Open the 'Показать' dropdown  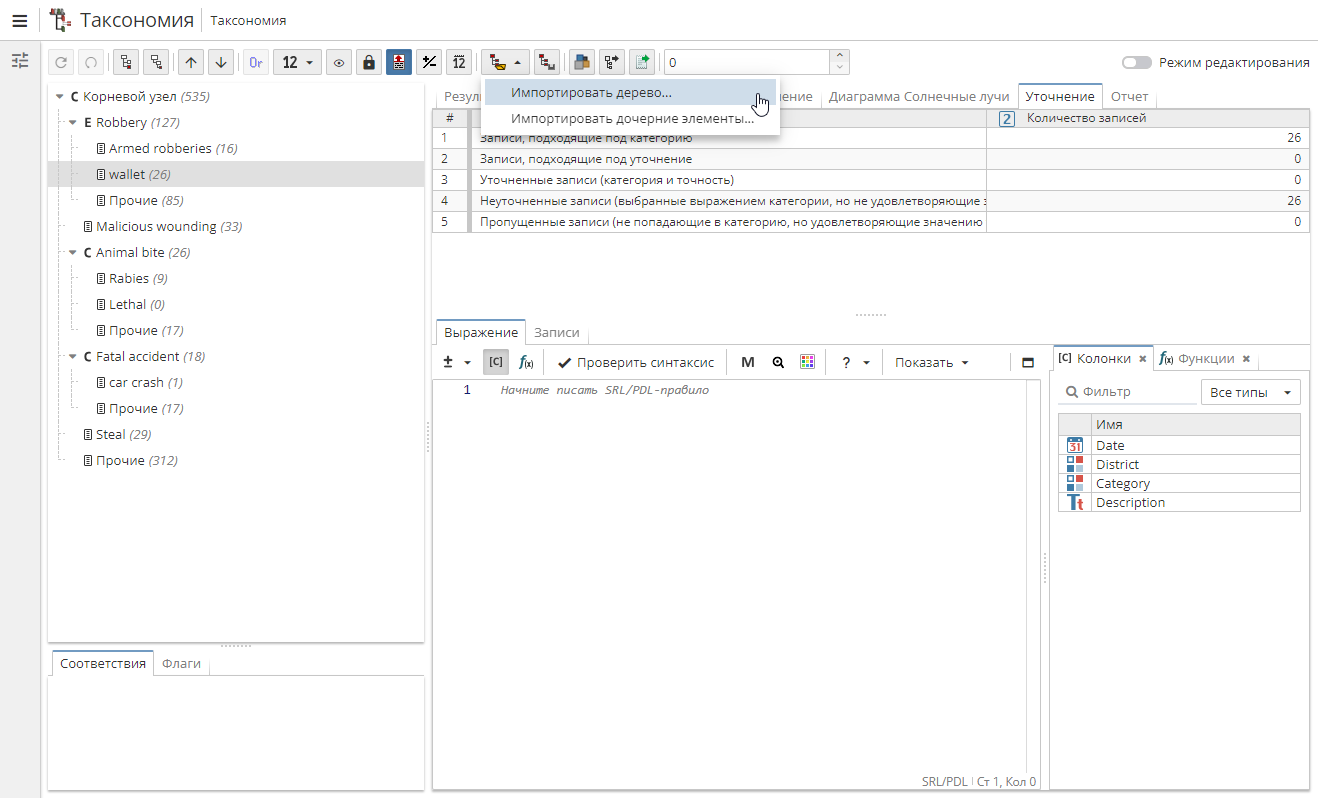(931, 362)
